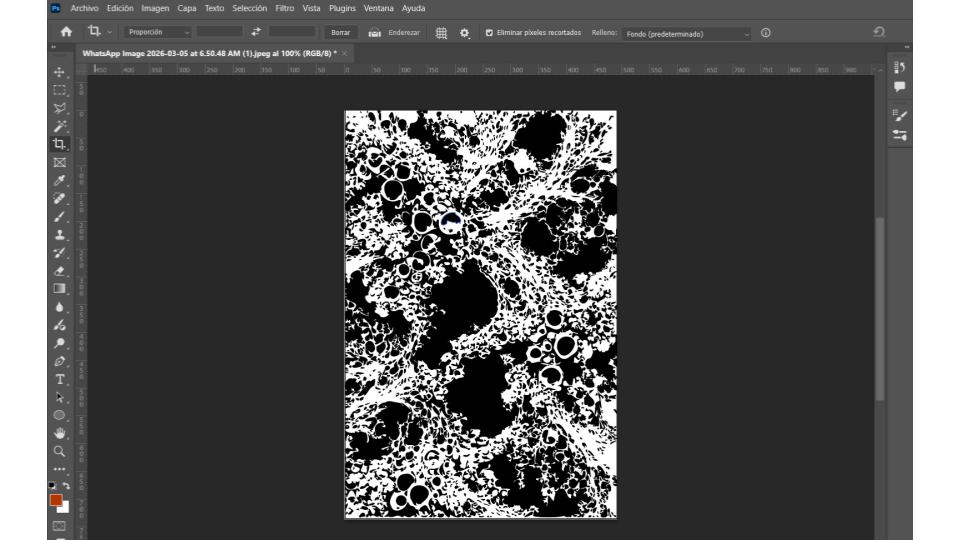This screenshot has width=960, height=540.
Task: Open the Ayuda menu
Action: [413, 9]
